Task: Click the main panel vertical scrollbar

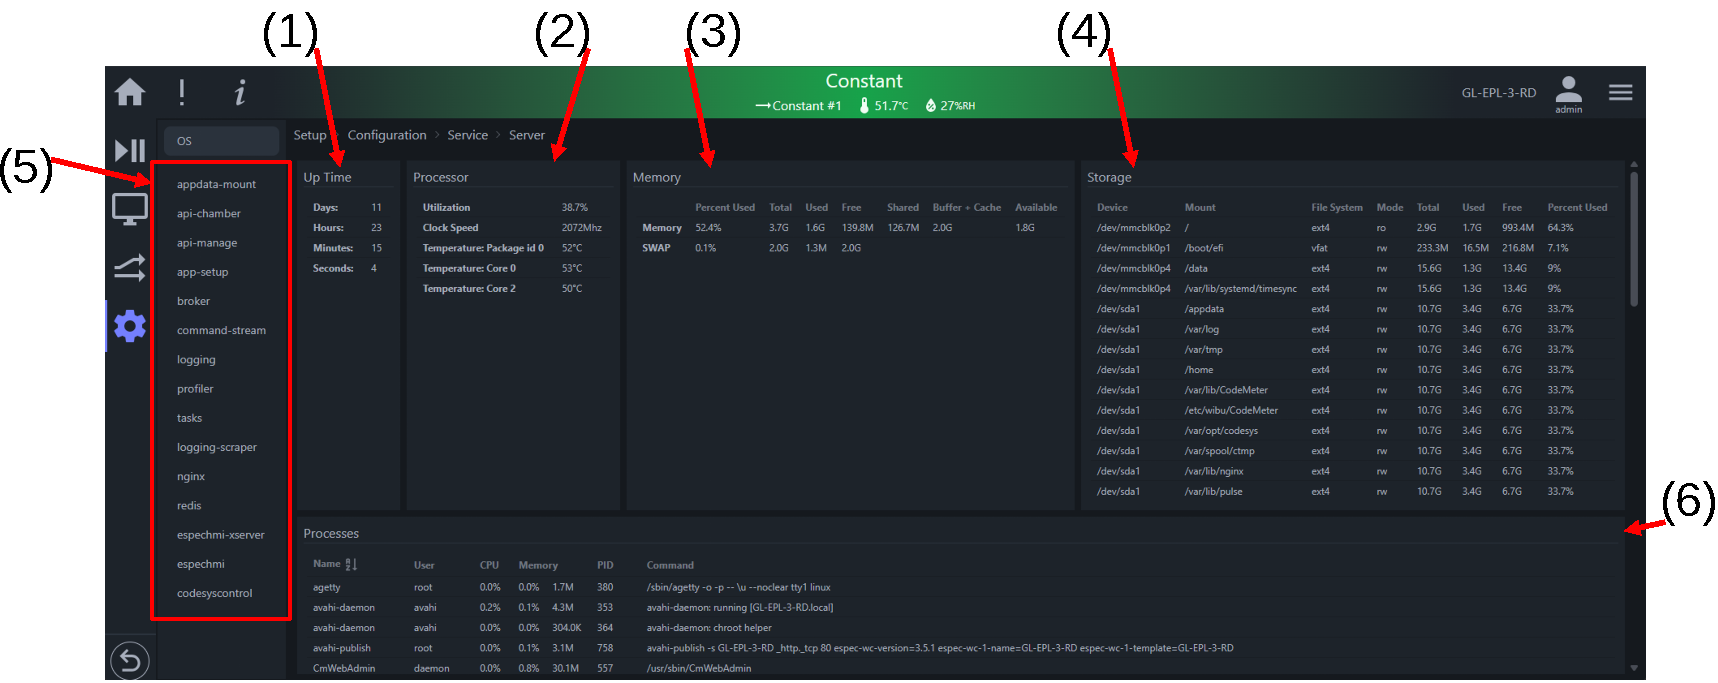Action: [x=1634, y=238]
